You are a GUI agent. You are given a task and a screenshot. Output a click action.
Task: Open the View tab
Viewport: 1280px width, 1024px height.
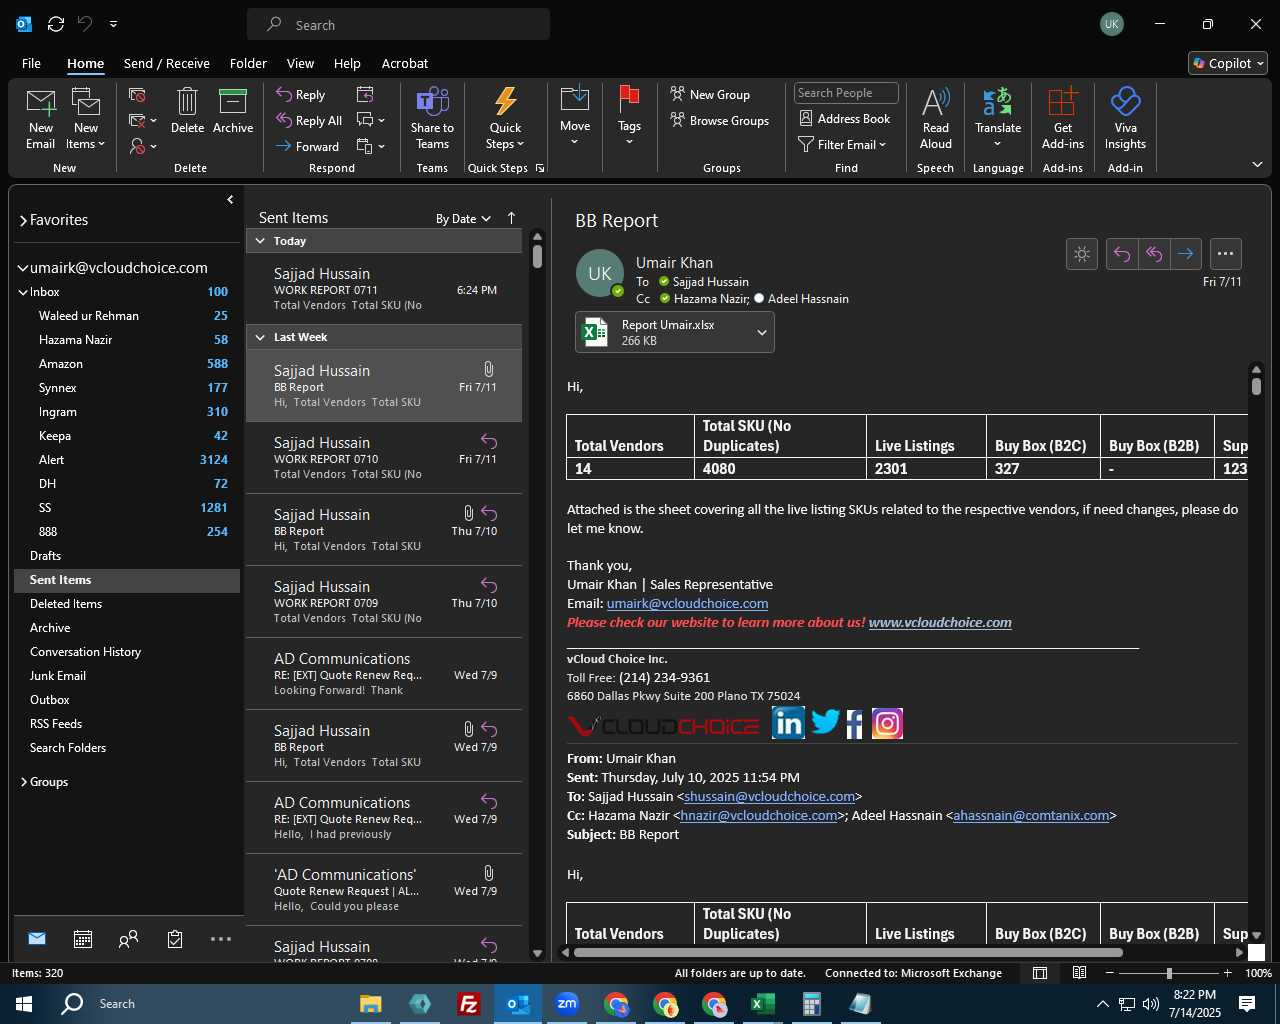coord(300,63)
